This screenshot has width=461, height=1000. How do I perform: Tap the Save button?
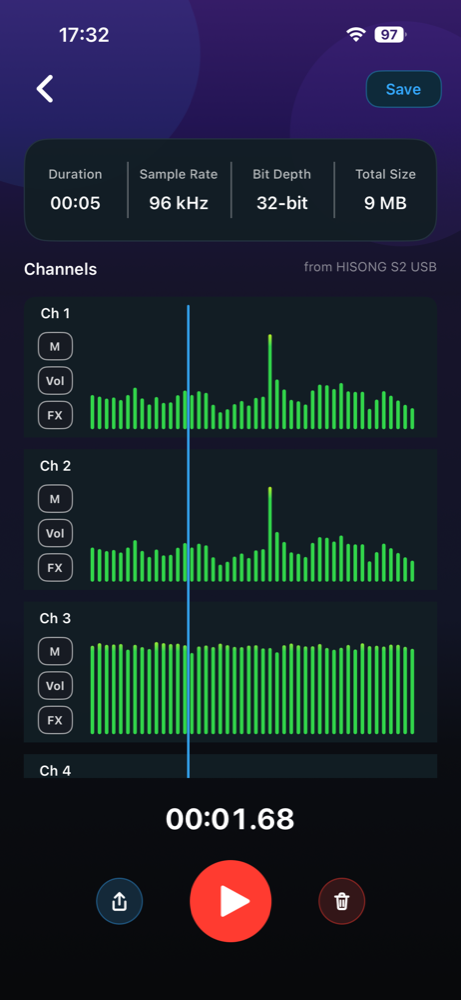click(x=403, y=89)
